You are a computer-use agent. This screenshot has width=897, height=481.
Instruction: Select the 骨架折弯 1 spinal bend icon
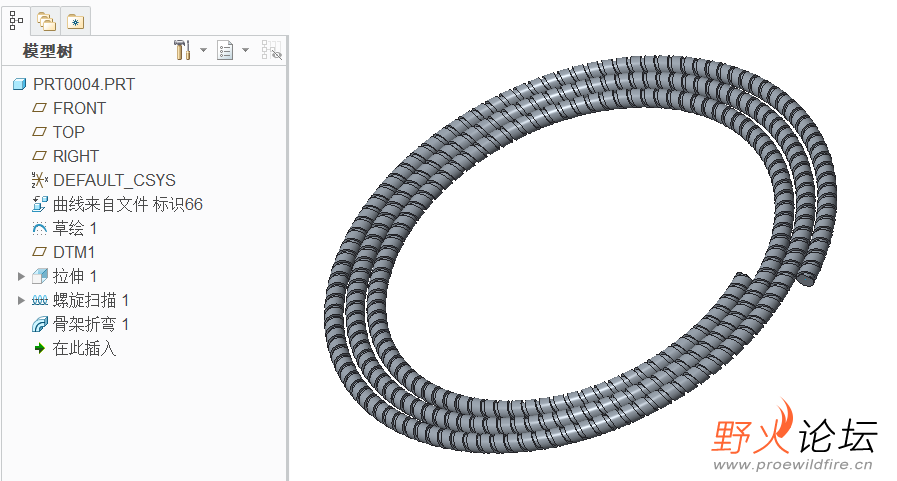click(x=39, y=324)
